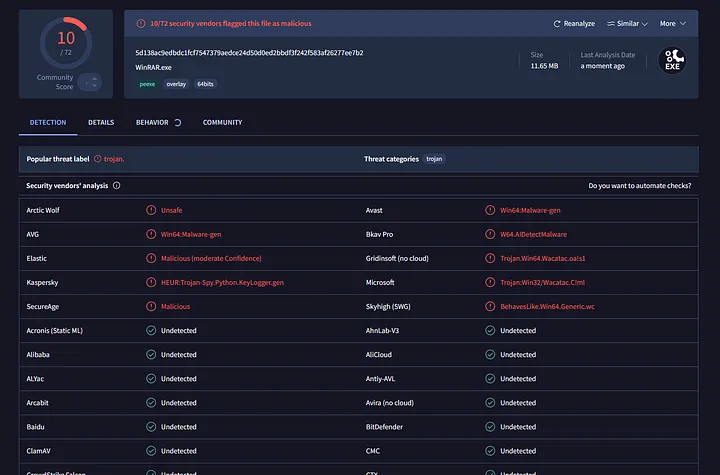Click the alert icon in Skyhigh (SWG) row

pyautogui.click(x=490, y=306)
